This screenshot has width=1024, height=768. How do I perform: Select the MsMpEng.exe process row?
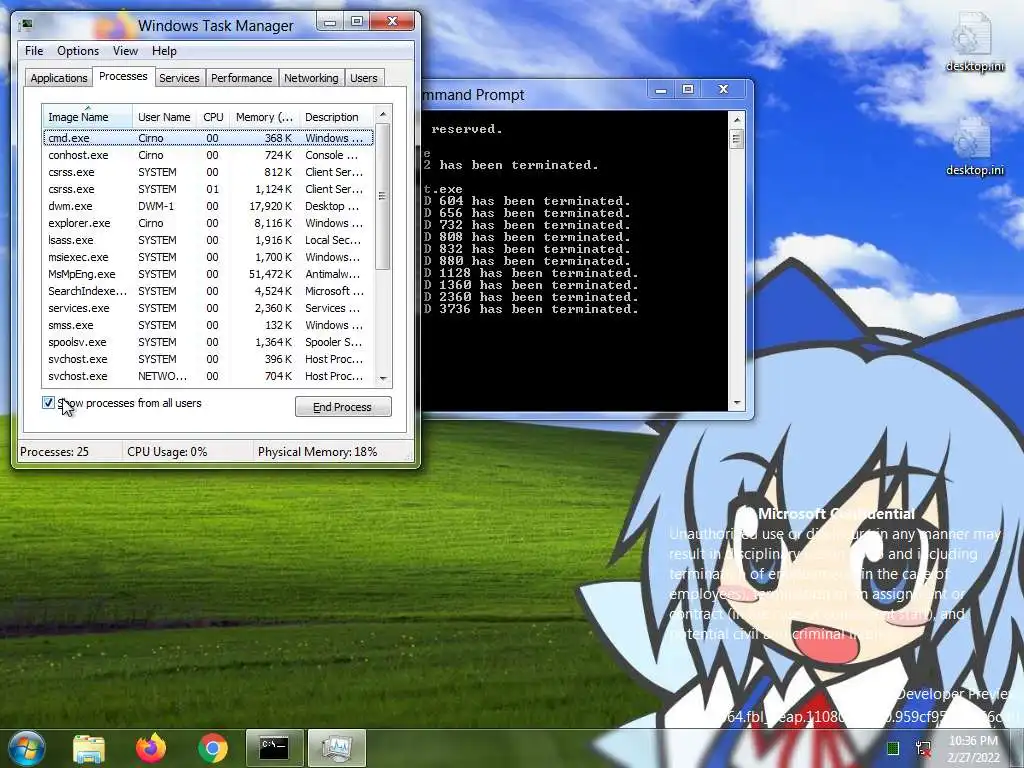[x=208, y=274]
